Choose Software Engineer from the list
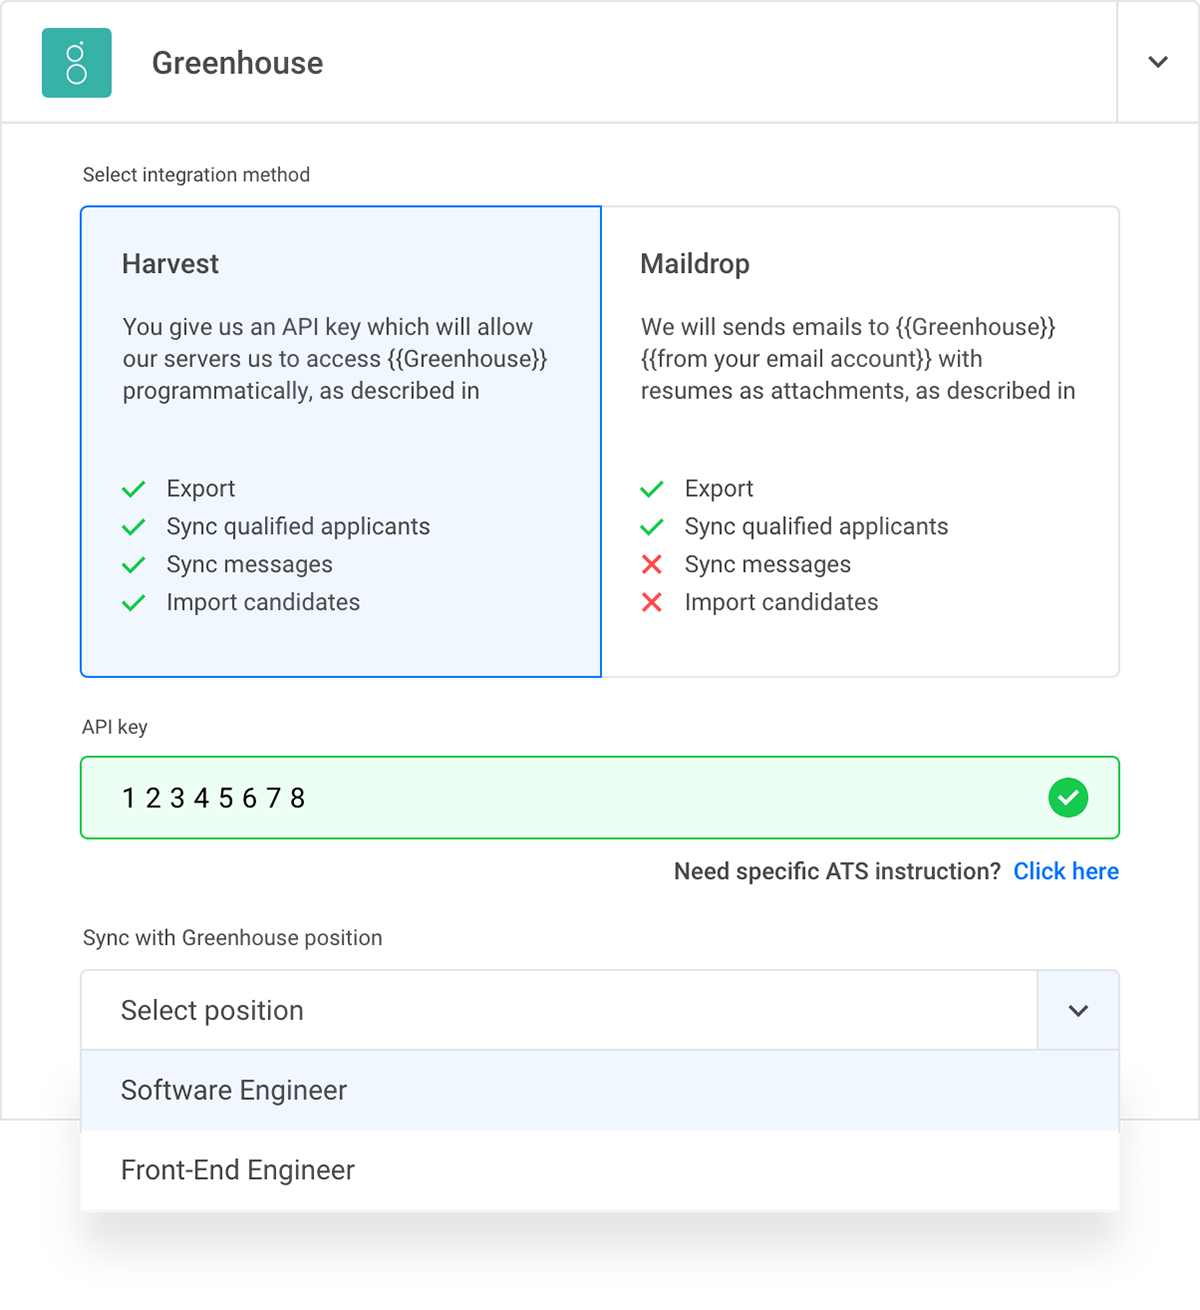 (x=600, y=1090)
